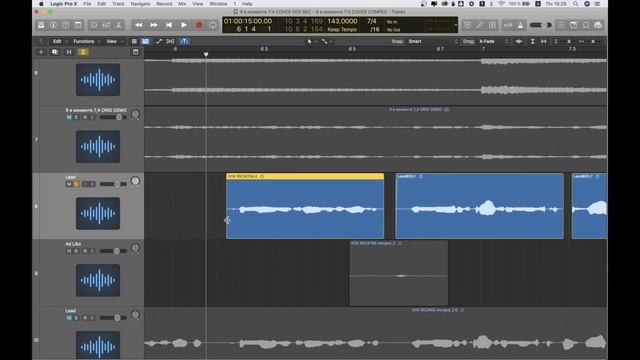Open the File menu
640x360 pixels.
click(x=87, y=4)
